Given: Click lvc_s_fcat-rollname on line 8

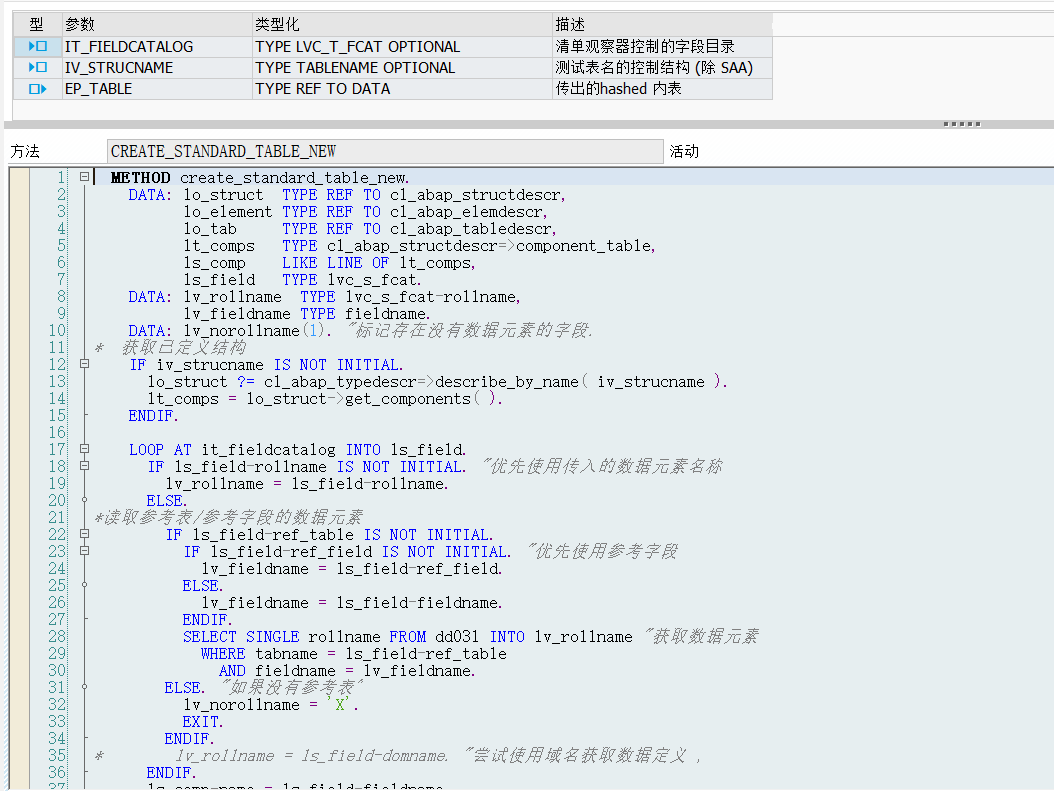Looking at the screenshot, I should click(x=432, y=297).
